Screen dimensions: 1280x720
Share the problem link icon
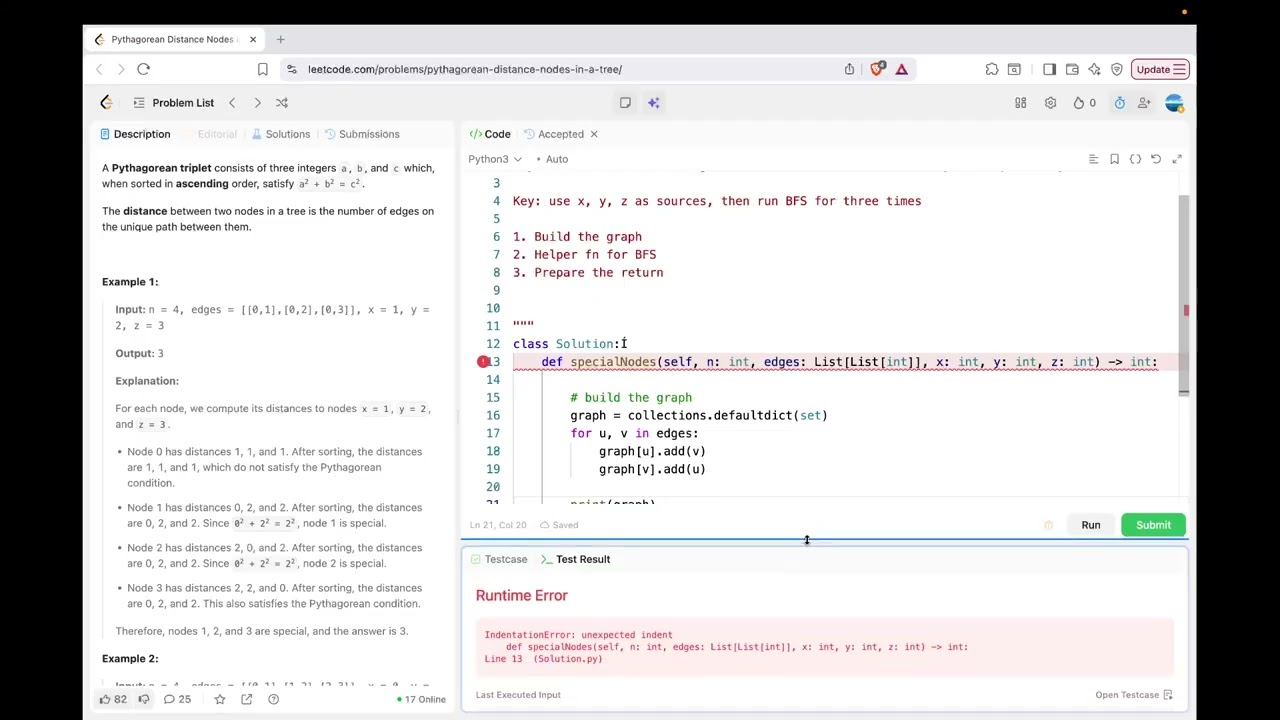[x=246, y=699]
